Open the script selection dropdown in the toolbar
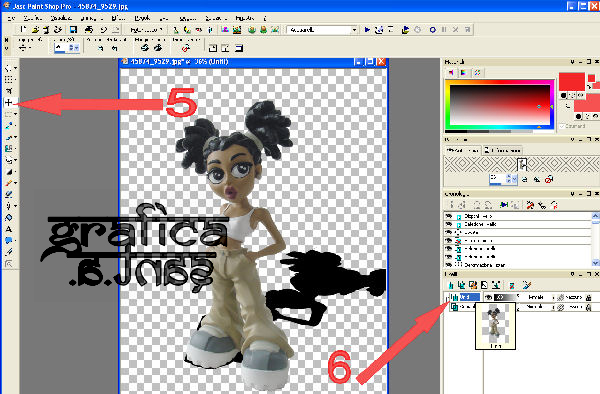Image resolution: width=600 pixels, height=394 pixels. [x=354, y=30]
